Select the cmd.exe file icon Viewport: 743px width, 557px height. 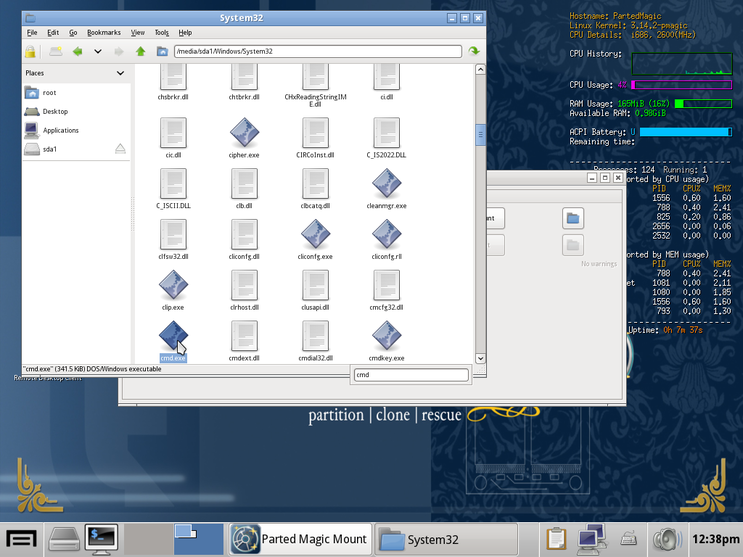(173, 336)
